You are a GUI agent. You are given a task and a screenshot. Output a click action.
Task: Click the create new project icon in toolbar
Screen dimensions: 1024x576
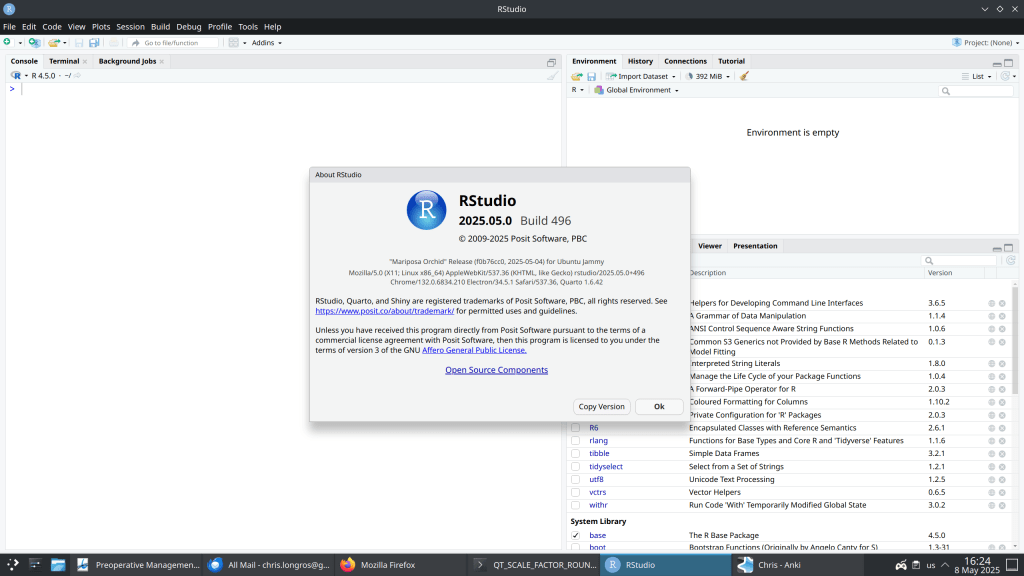34,43
